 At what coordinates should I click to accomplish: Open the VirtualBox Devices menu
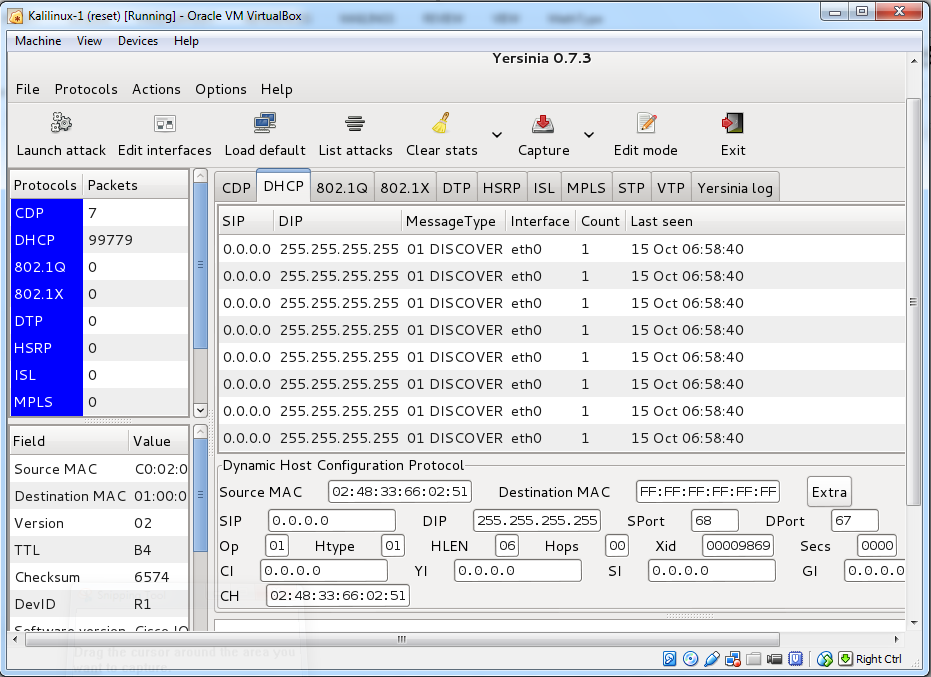coord(138,41)
